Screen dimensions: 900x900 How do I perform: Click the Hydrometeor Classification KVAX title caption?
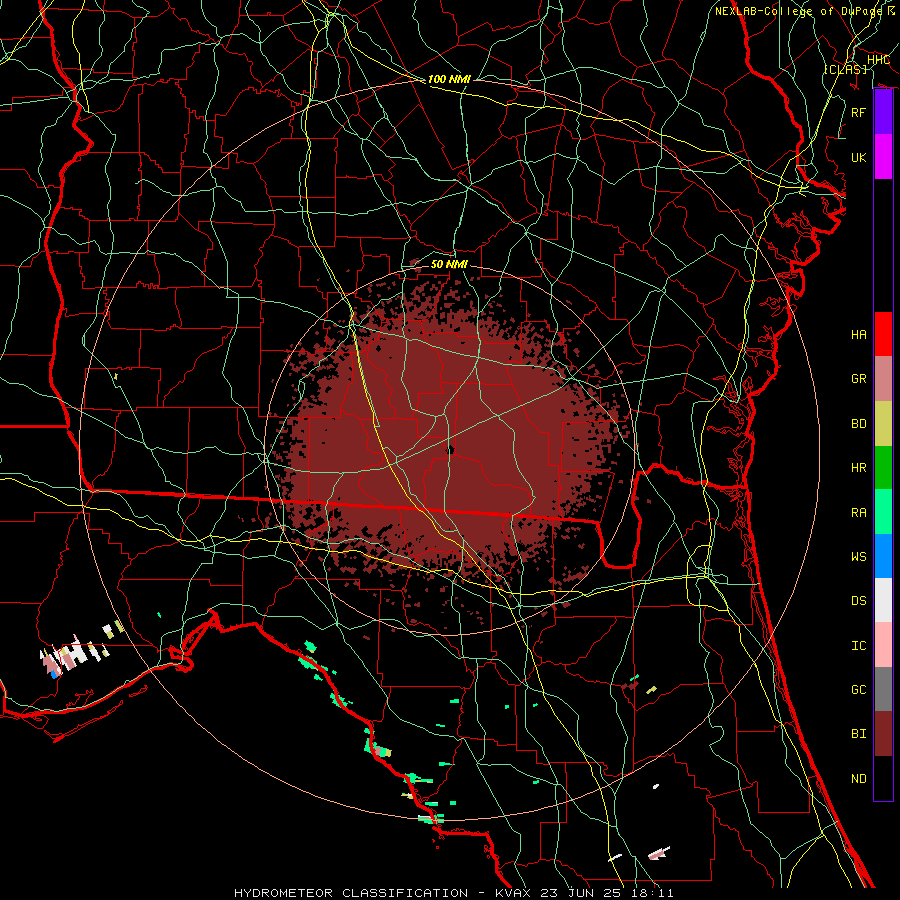pyautogui.click(x=453, y=893)
